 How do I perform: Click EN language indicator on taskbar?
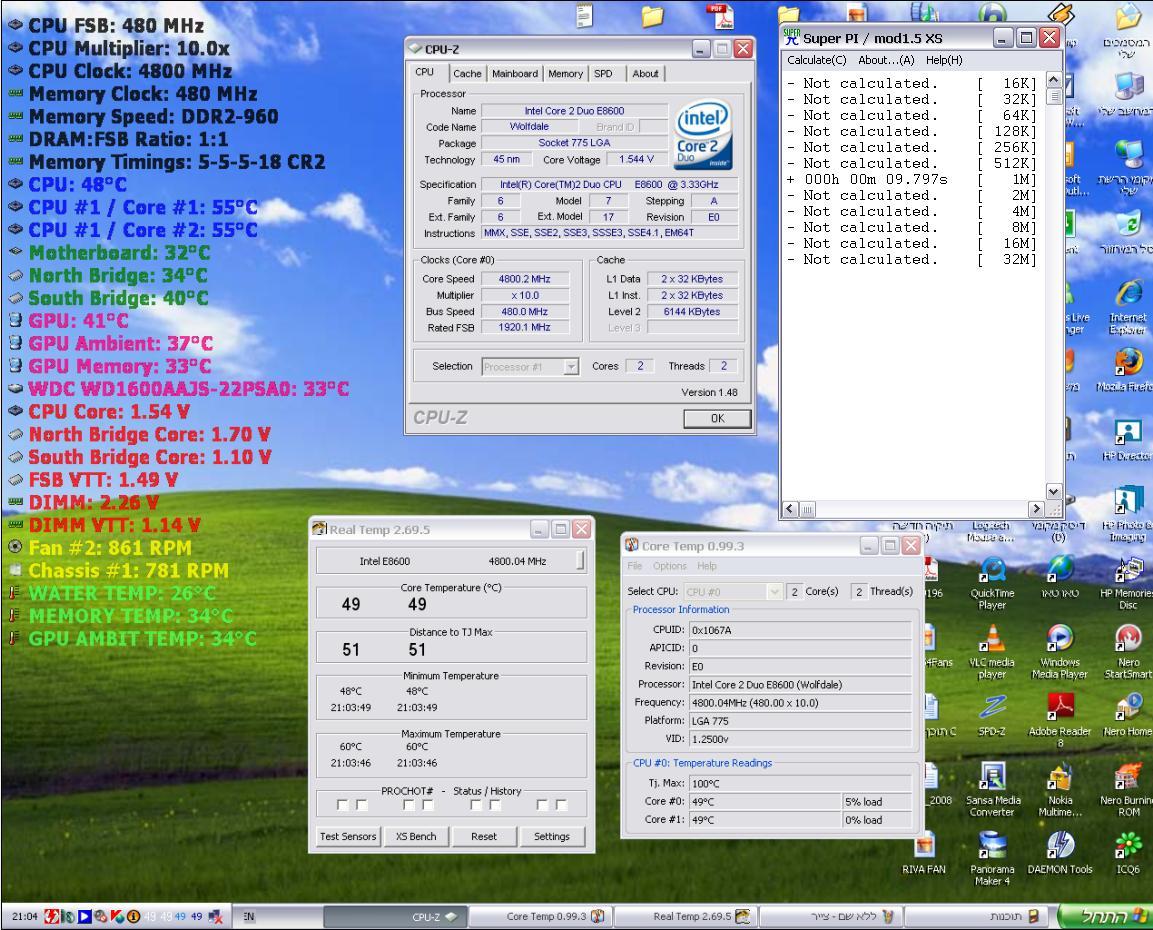click(249, 917)
